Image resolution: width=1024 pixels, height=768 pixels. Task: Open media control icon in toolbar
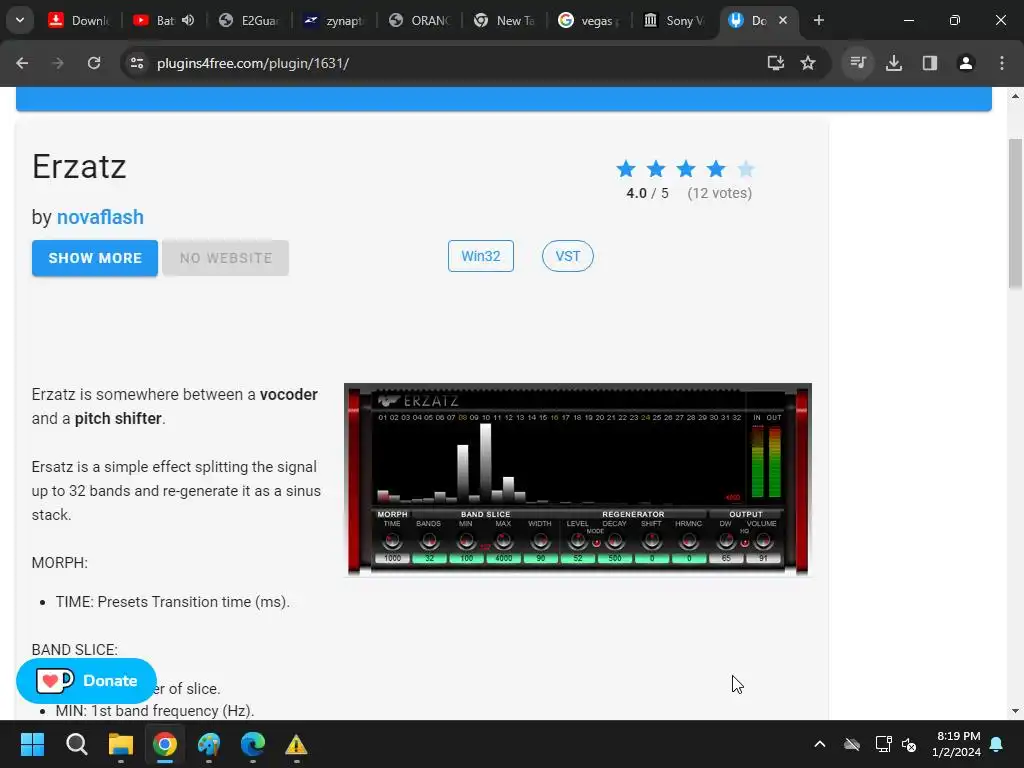pos(857,63)
